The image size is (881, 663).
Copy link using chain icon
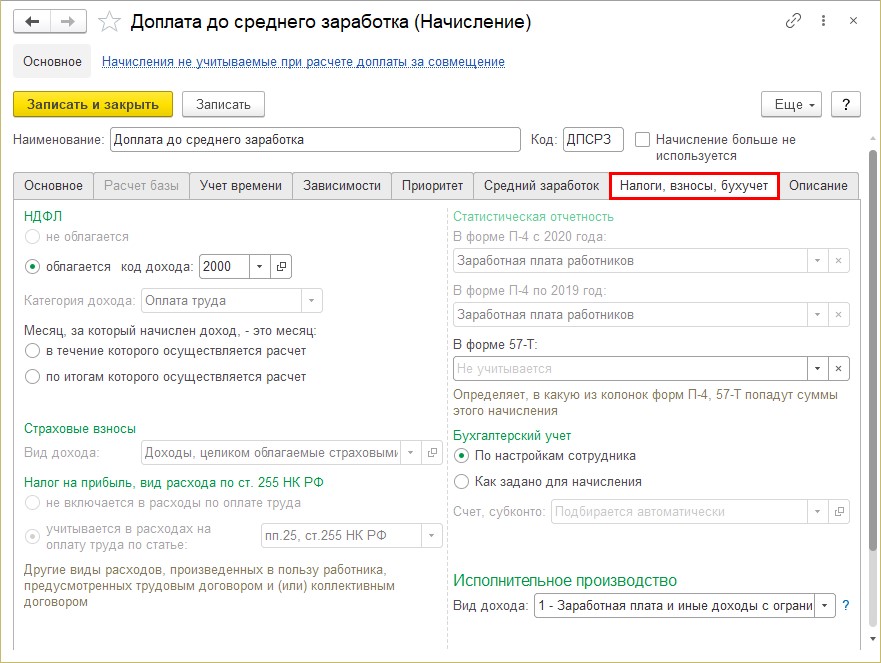click(793, 21)
